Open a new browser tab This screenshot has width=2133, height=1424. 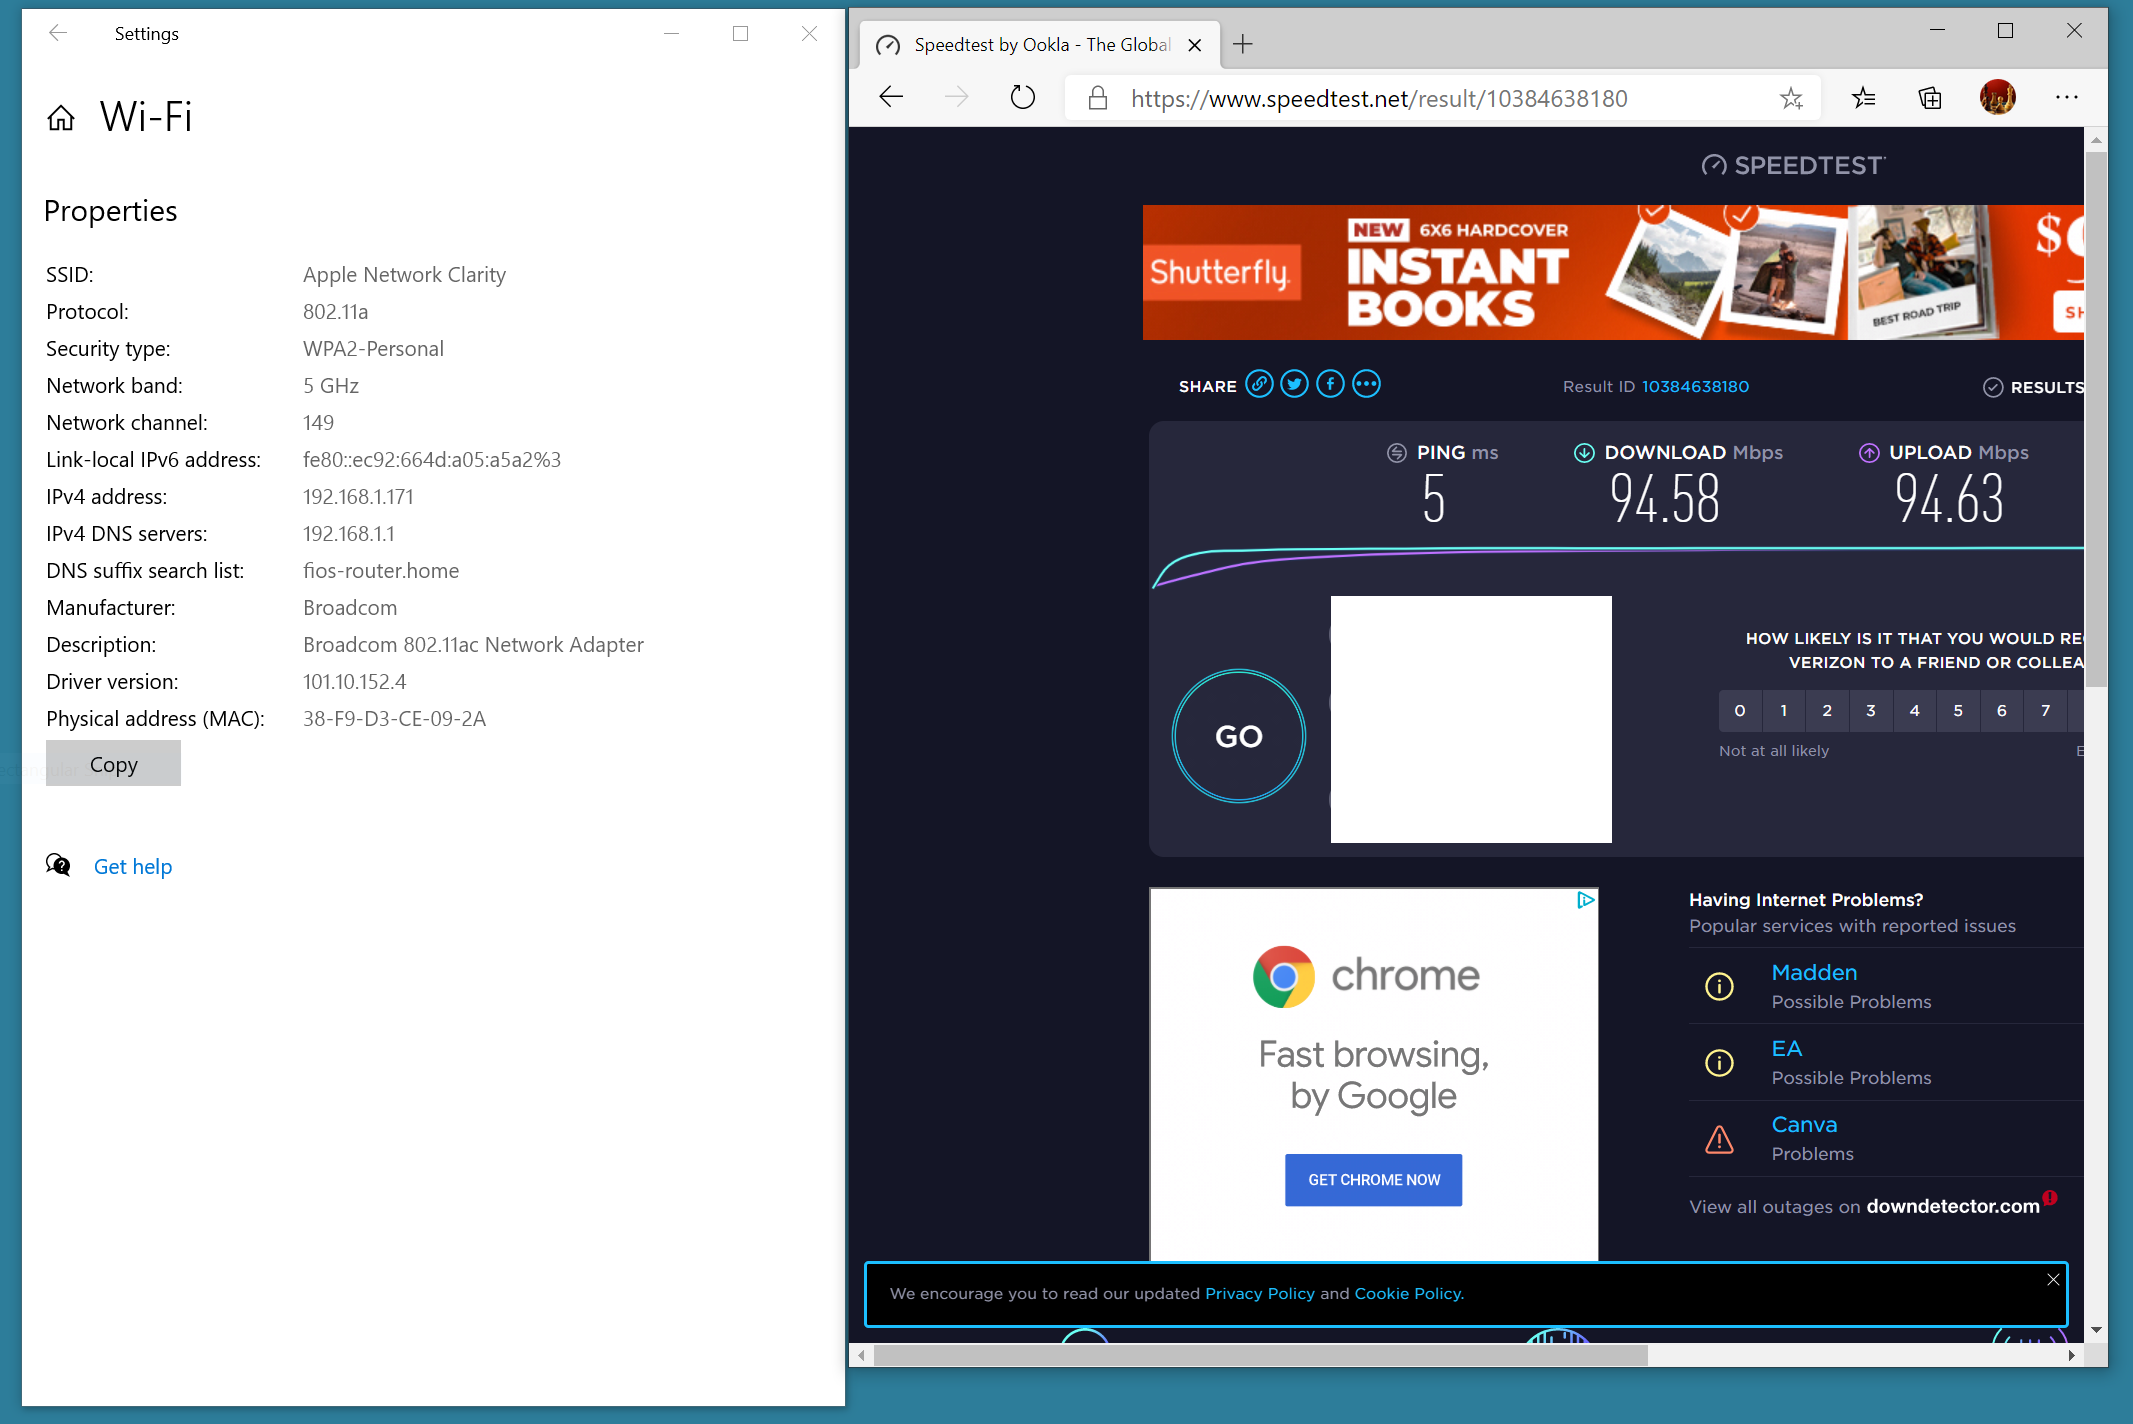tap(1243, 45)
